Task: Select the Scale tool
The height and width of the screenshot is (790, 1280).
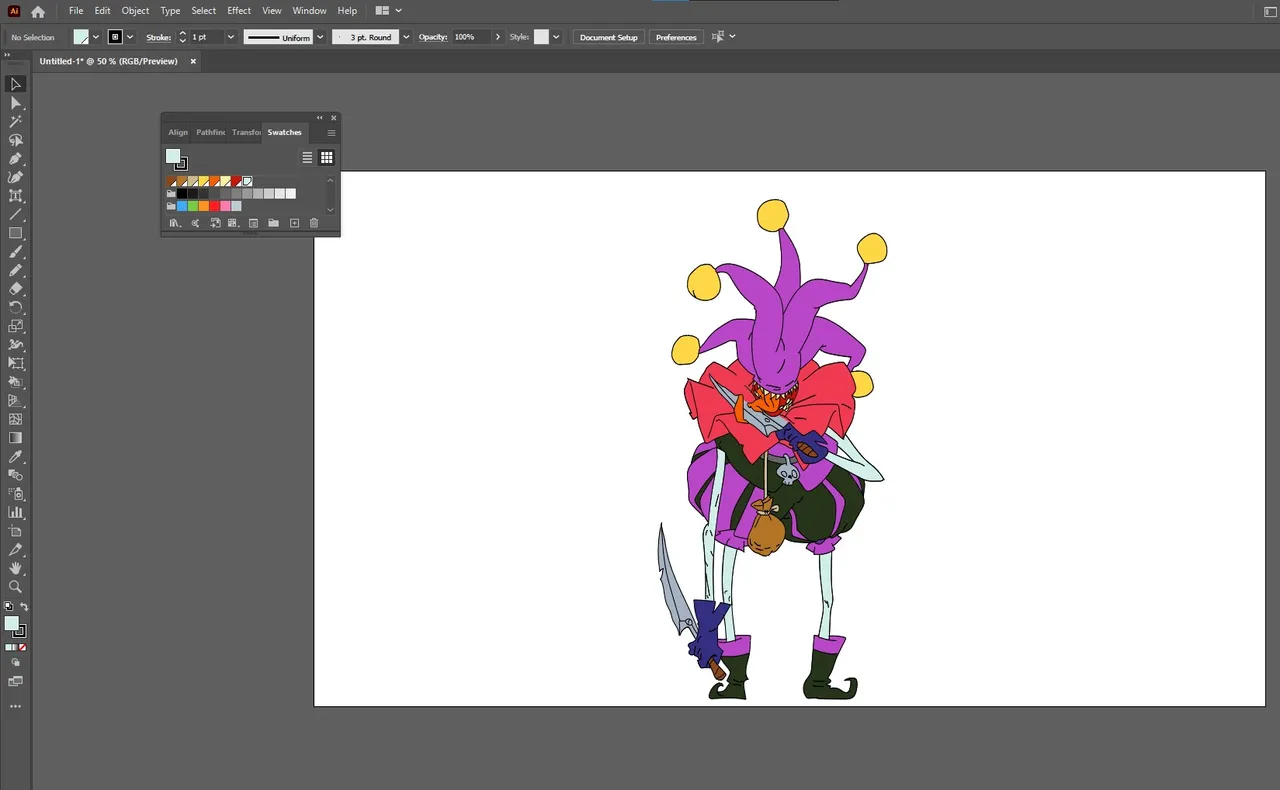Action: [x=15, y=326]
